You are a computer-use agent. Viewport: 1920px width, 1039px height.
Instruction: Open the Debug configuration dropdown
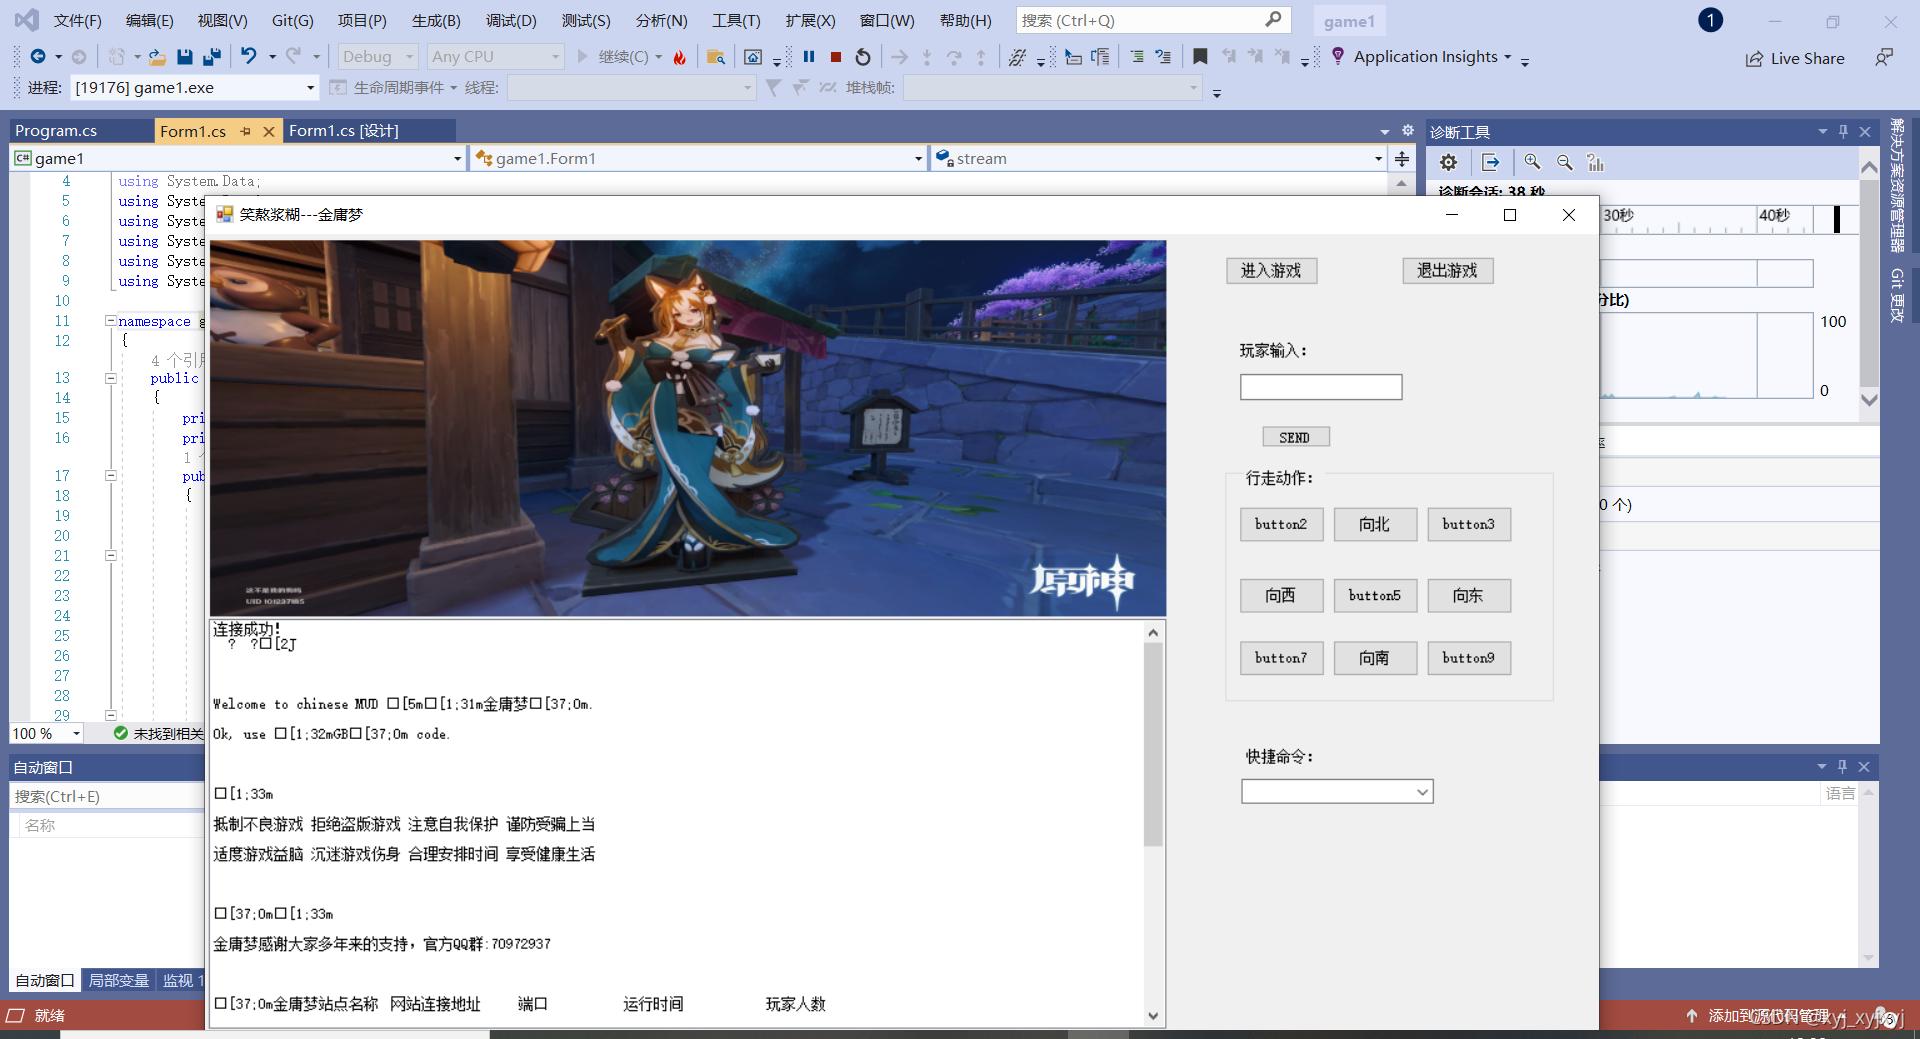coord(377,57)
